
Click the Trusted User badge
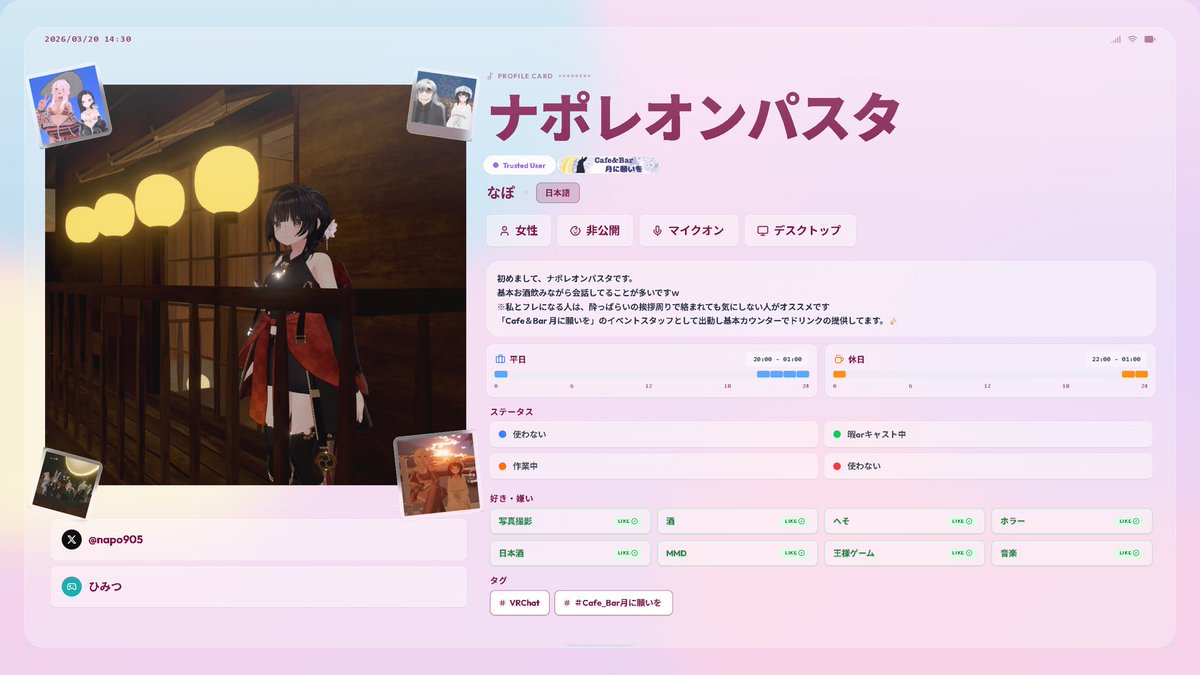point(519,165)
